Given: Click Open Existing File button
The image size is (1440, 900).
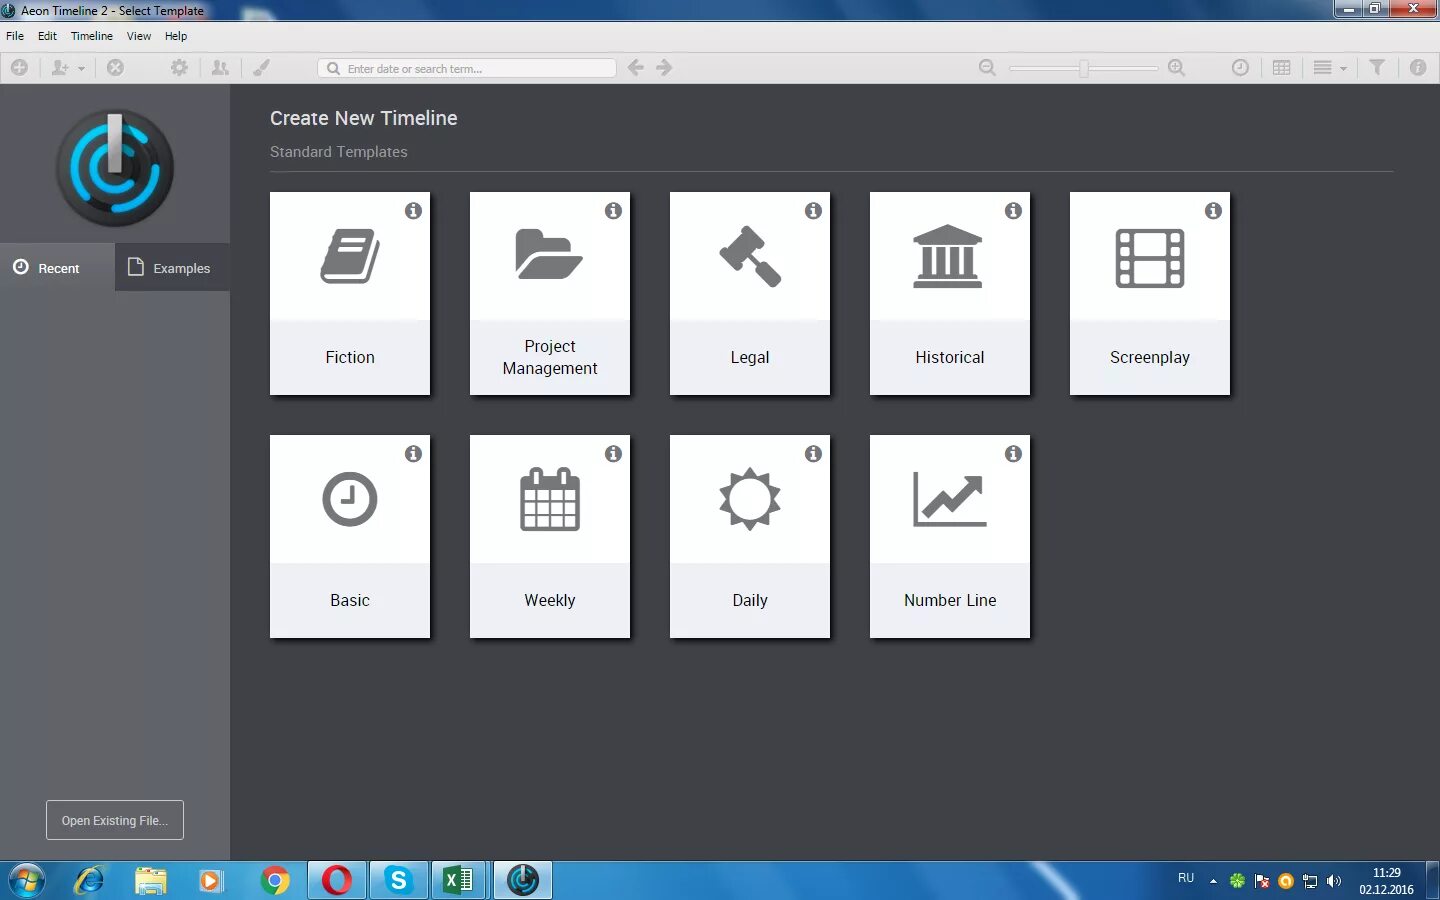Looking at the screenshot, I should pos(115,820).
